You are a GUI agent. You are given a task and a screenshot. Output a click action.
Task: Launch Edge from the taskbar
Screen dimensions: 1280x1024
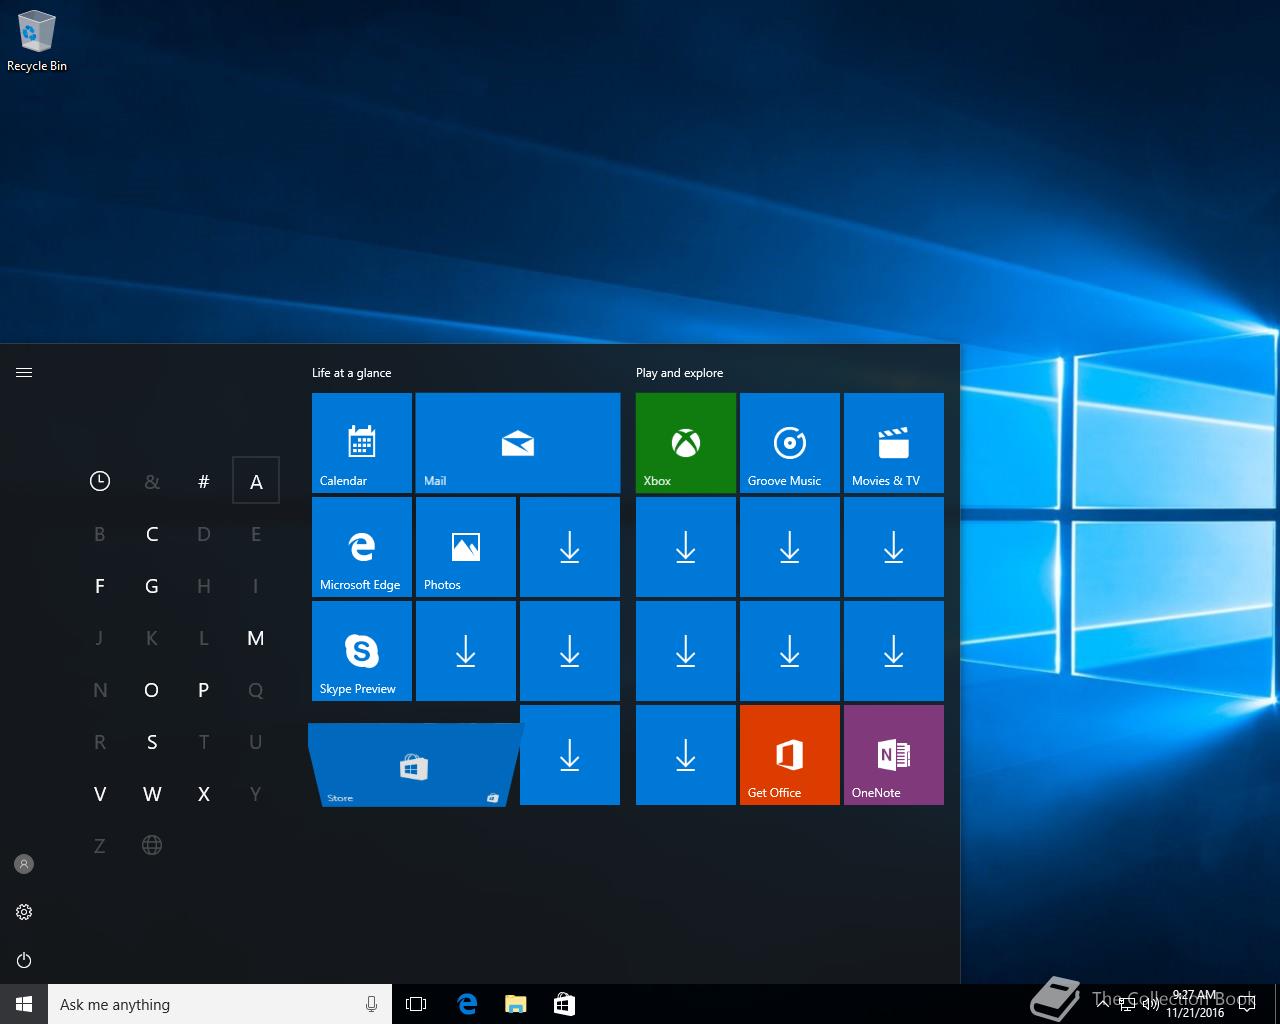467,1004
